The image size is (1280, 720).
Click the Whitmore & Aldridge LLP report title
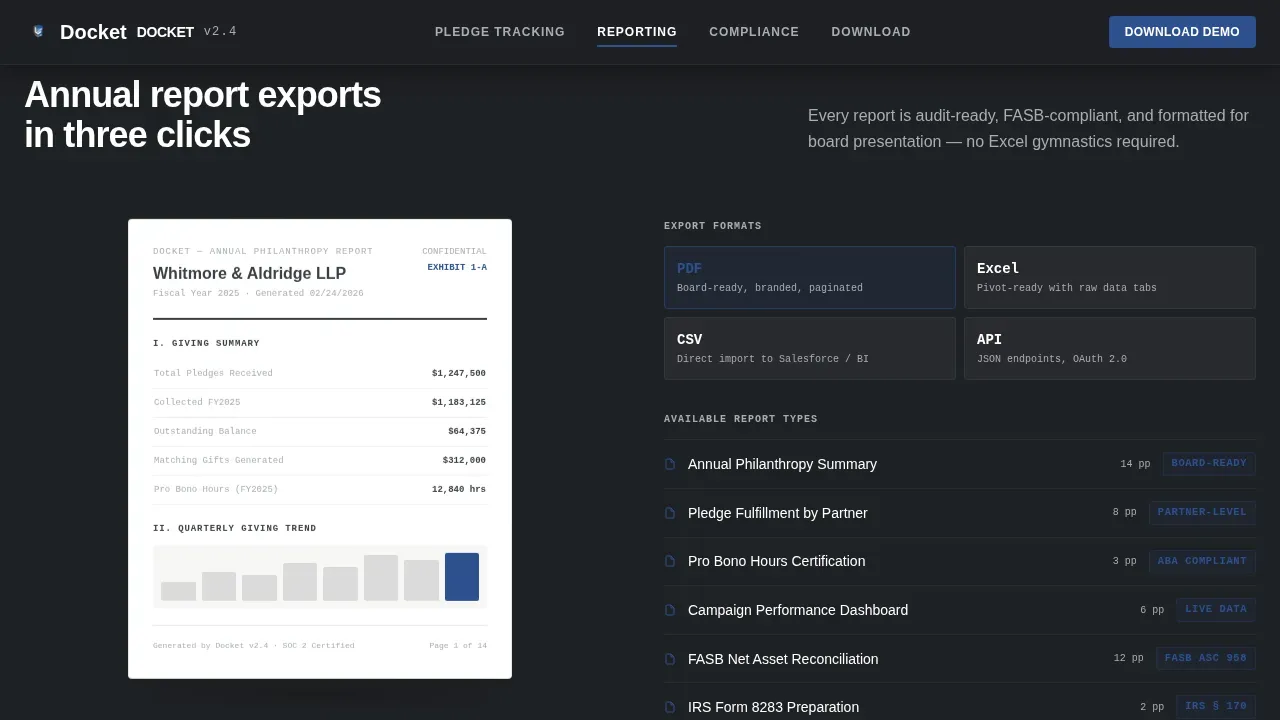point(249,273)
